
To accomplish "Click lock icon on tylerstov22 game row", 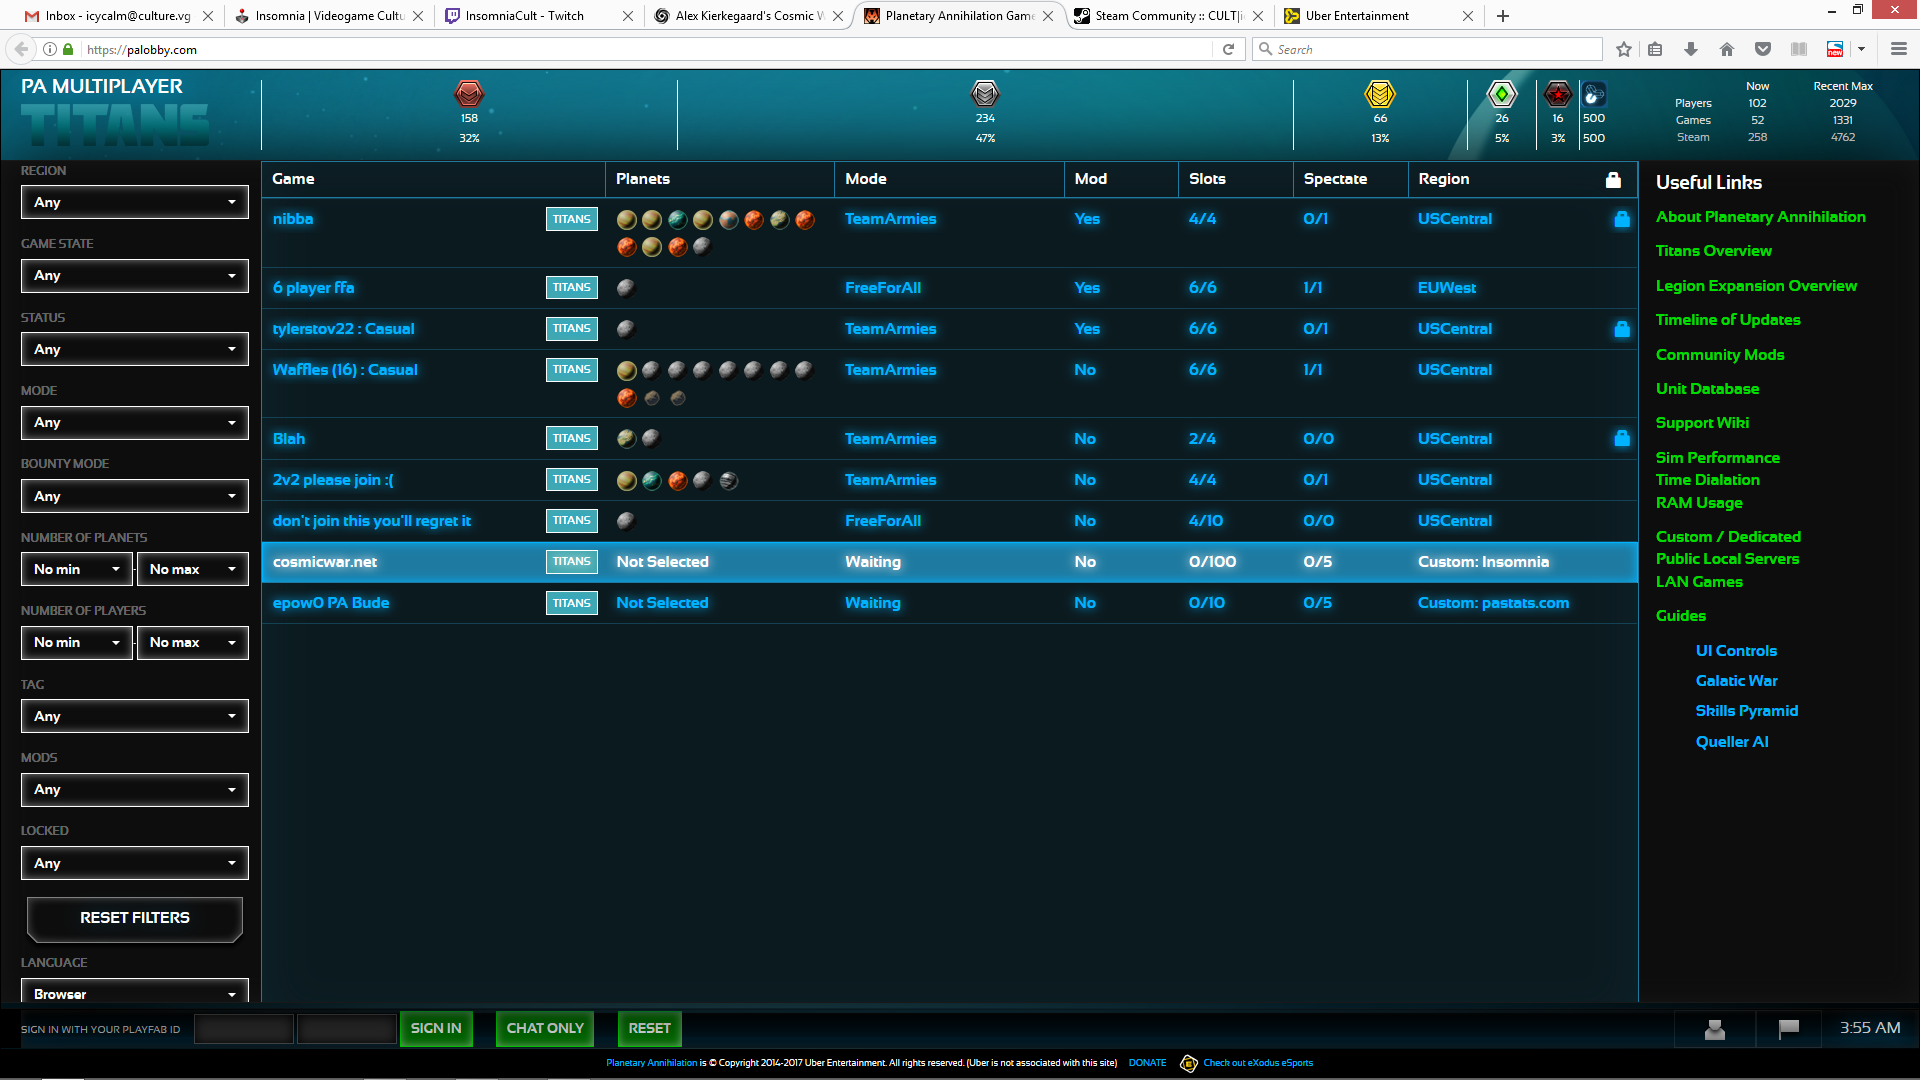I will [x=1622, y=329].
